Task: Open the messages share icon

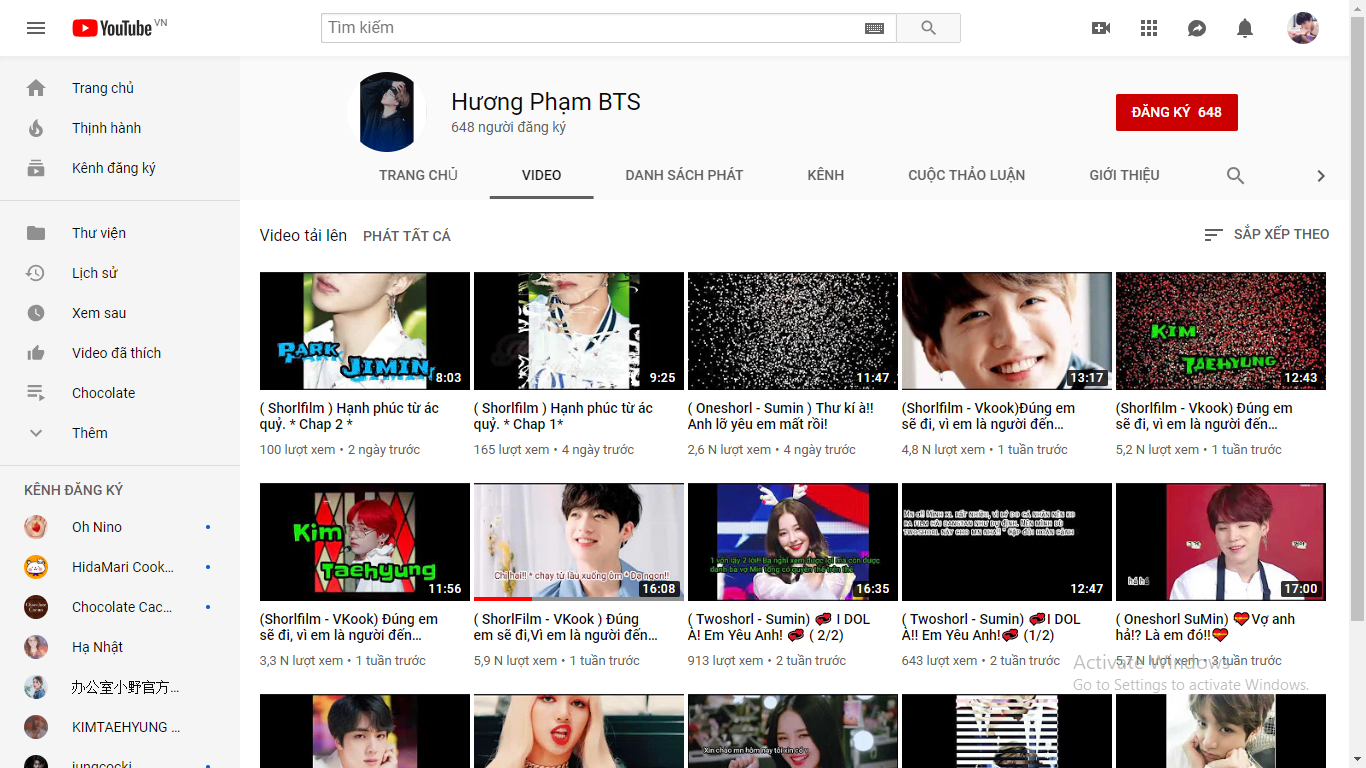Action: 1197,28
